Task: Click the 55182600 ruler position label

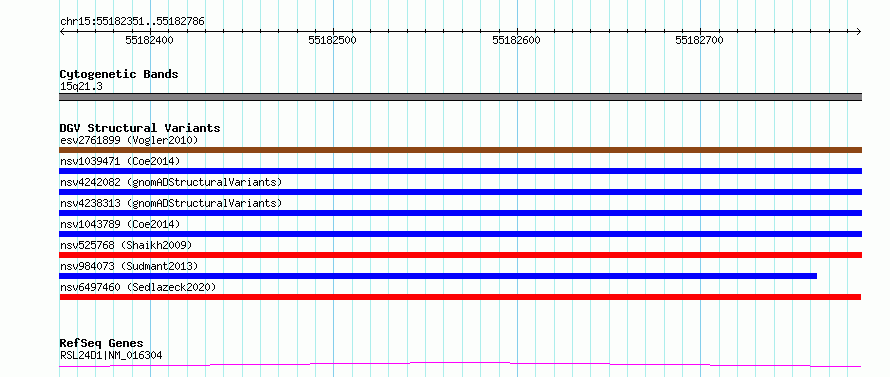Action: pos(517,41)
